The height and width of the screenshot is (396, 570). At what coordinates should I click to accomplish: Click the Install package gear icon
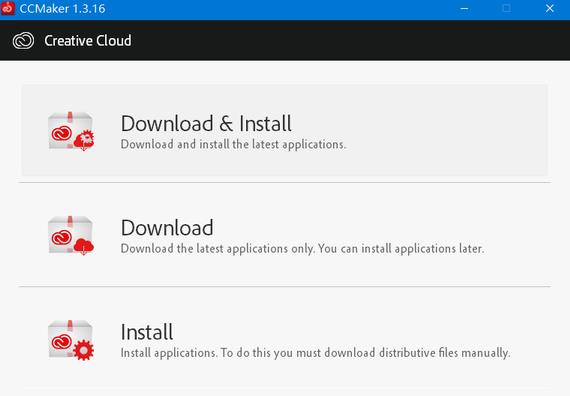tap(71, 340)
